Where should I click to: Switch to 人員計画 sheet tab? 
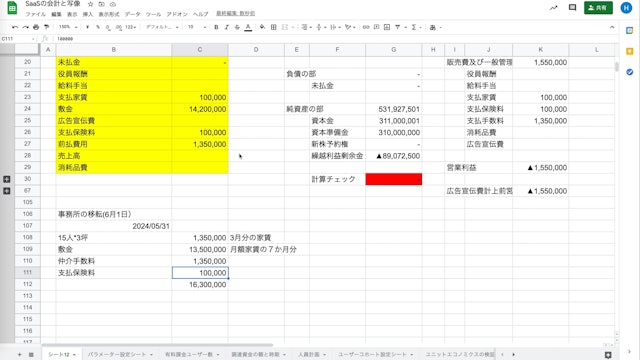click(x=309, y=354)
